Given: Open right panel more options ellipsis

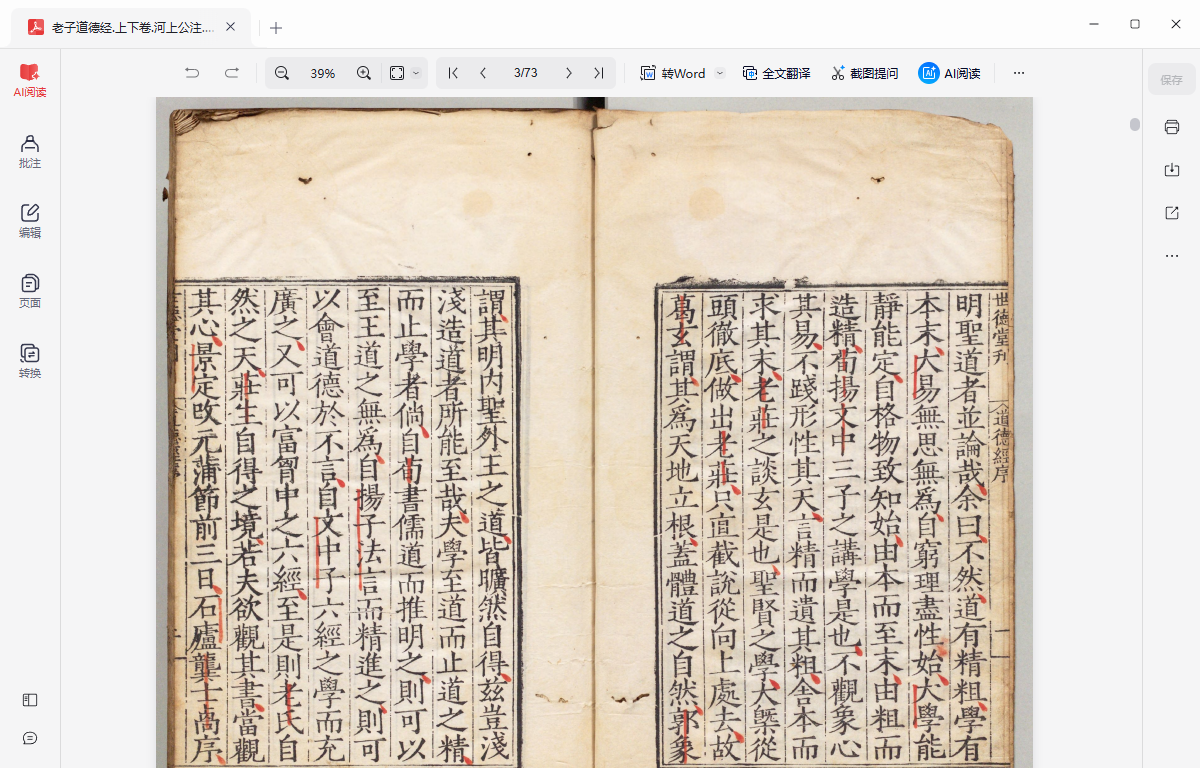Looking at the screenshot, I should tap(1172, 256).
